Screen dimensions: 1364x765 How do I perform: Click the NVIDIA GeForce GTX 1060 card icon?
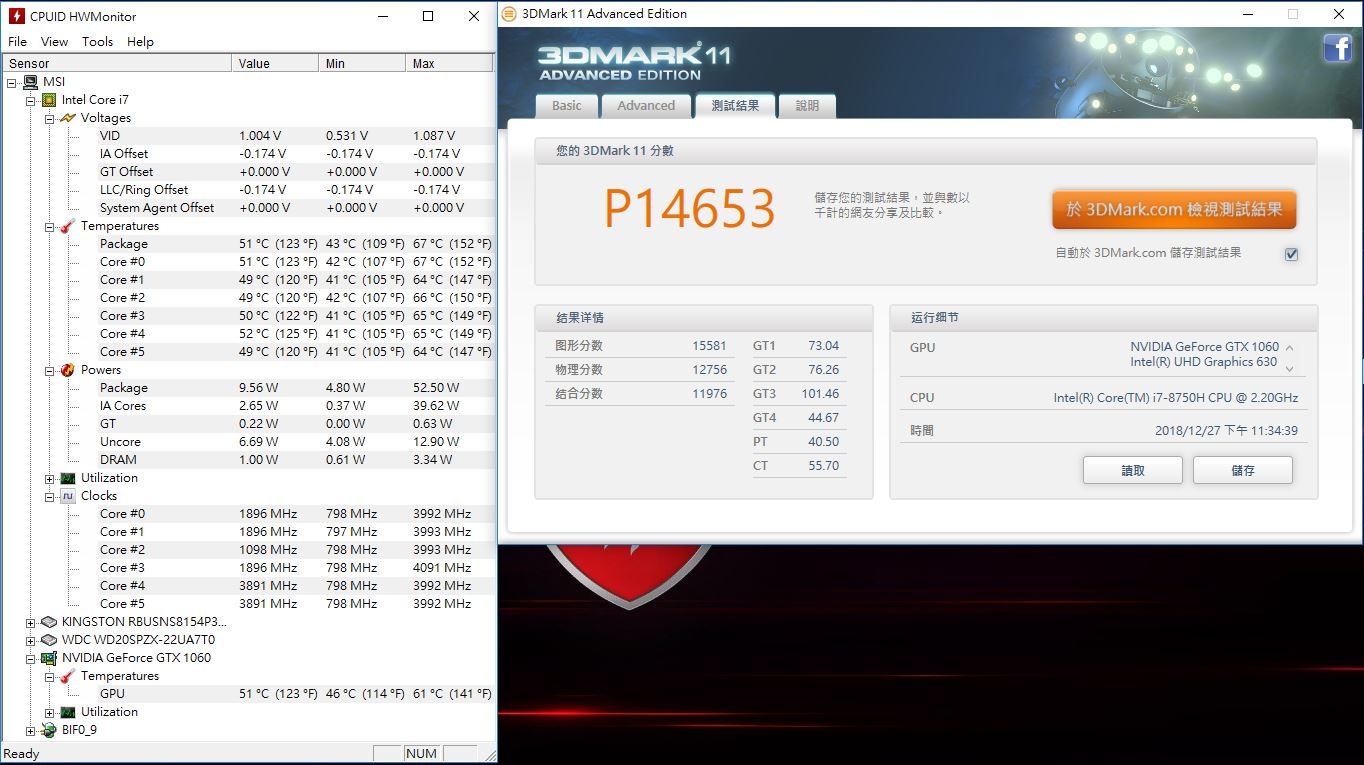(x=48, y=658)
